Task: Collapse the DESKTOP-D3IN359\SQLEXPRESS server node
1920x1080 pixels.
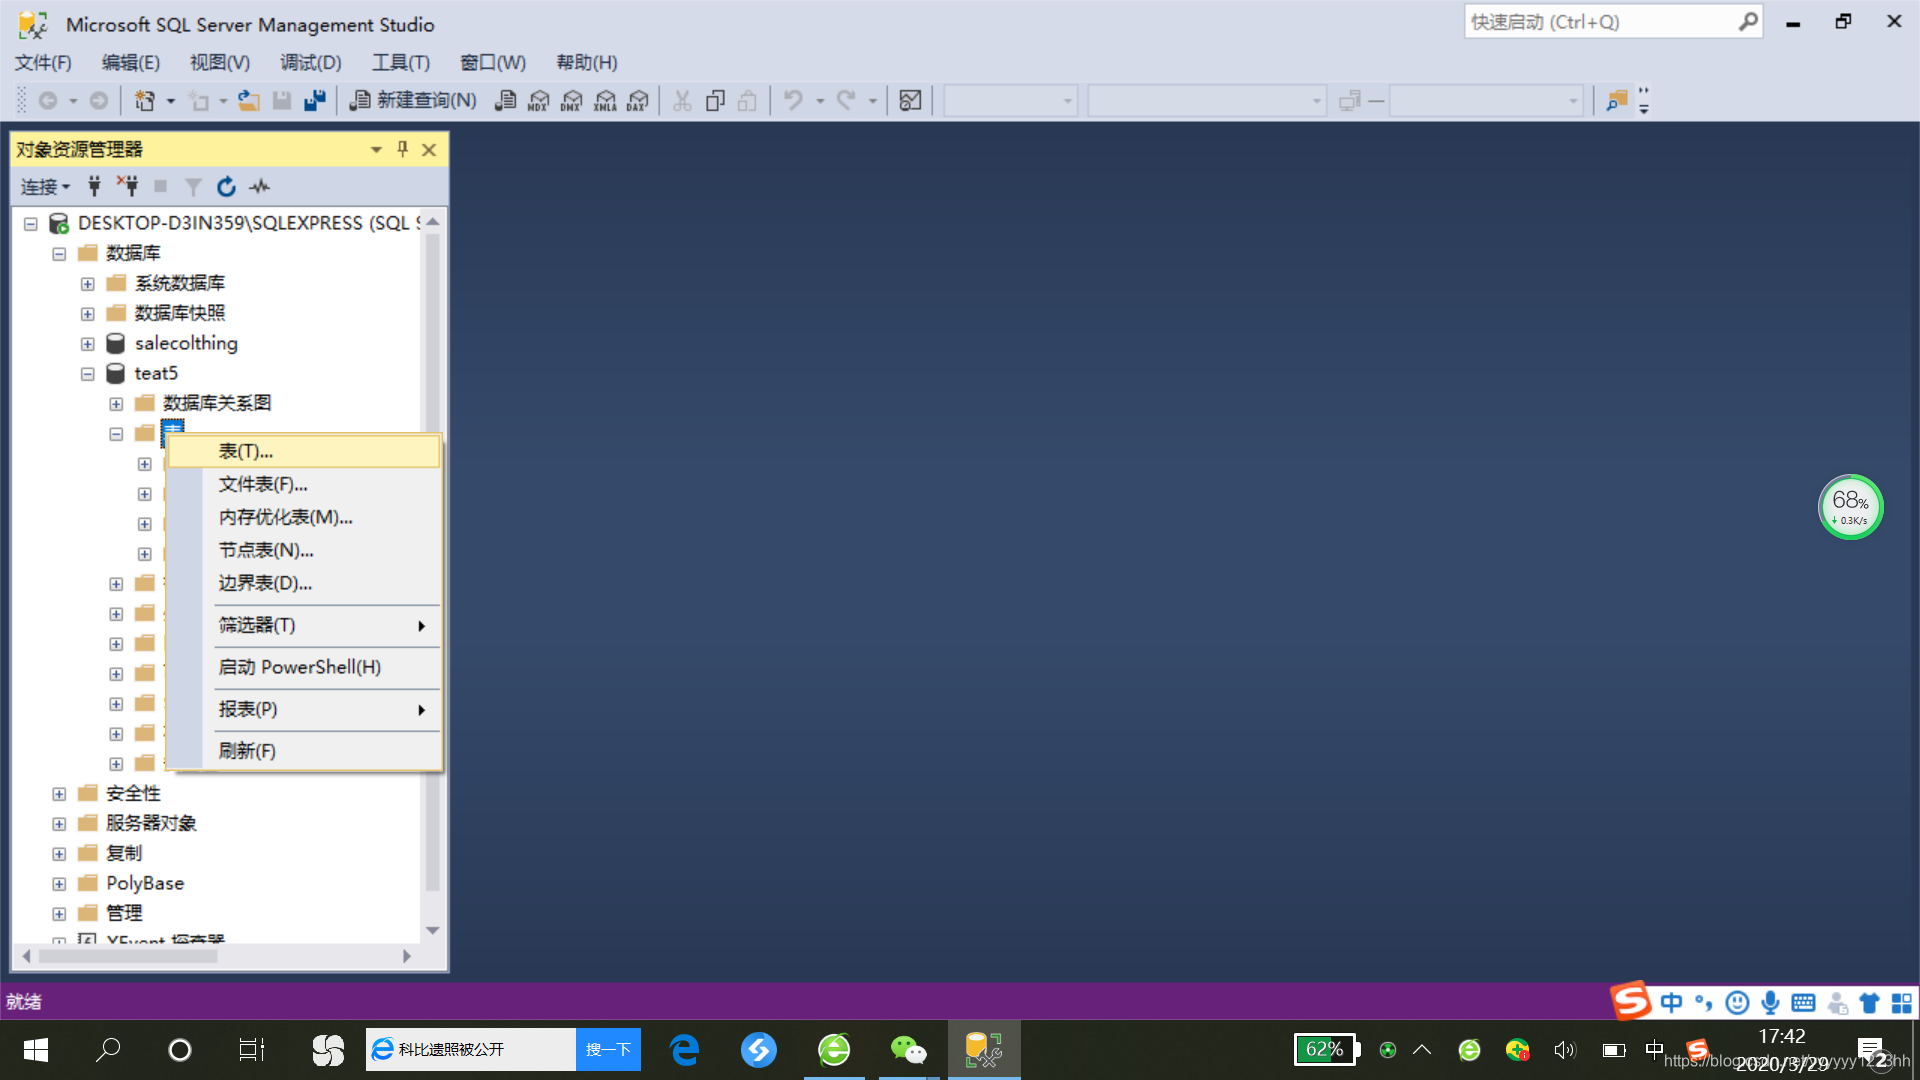Action: 31,224
